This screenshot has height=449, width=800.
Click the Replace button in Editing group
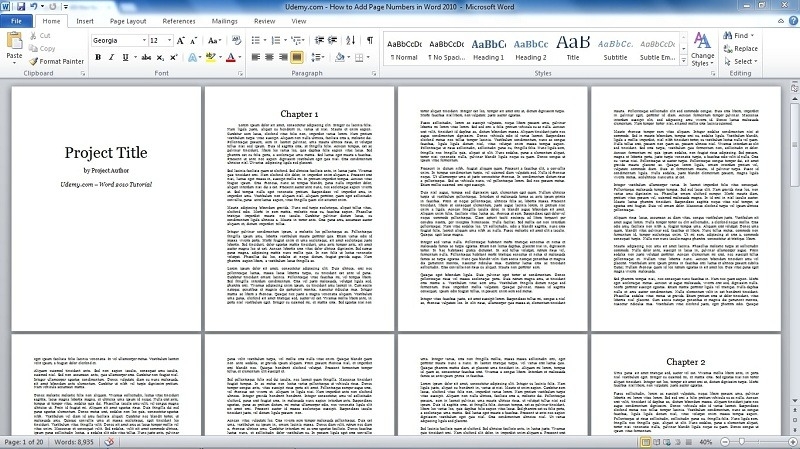pyautogui.click(x=740, y=48)
